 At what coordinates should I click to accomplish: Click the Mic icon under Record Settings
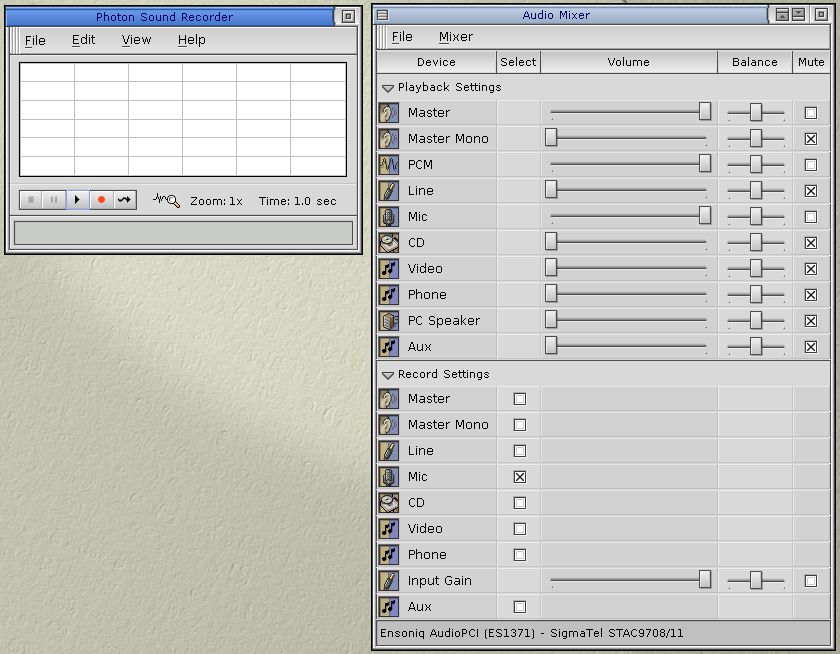tap(389, 477)
